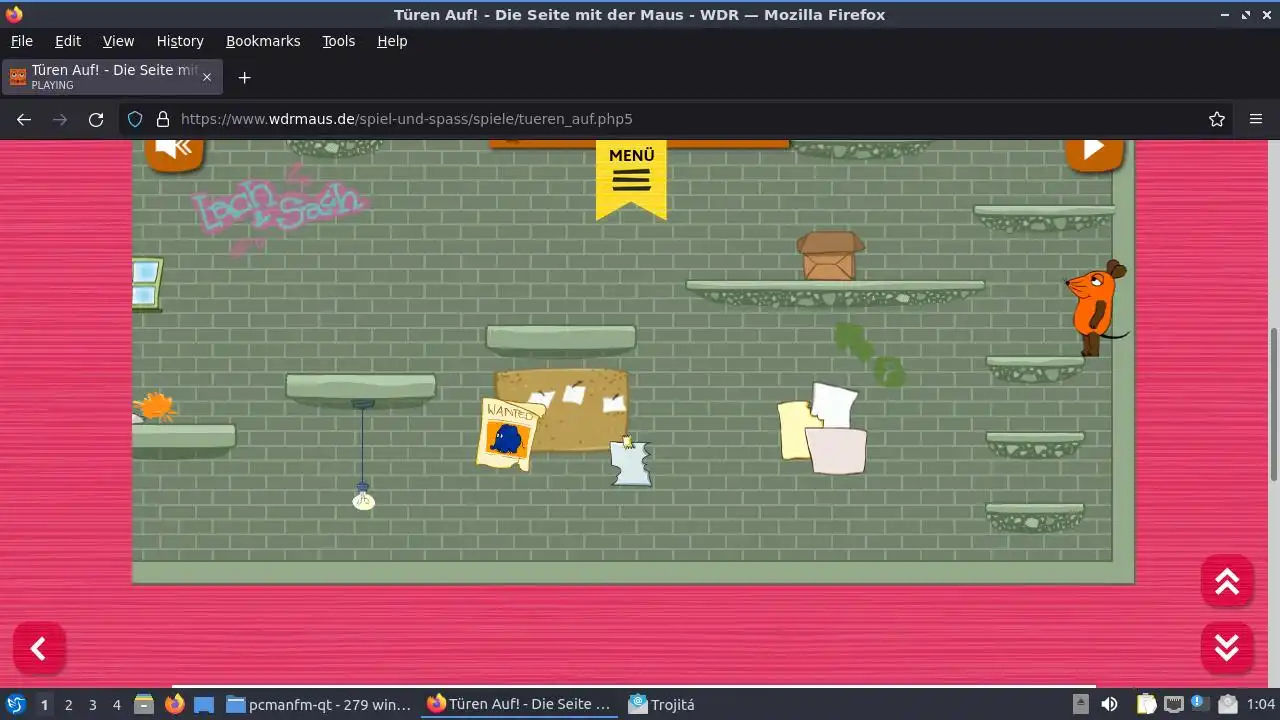Viewport: 1280px width, 720px height.
Task: Click the Türen Auf! taskbar entry
Action: point(520,705)
